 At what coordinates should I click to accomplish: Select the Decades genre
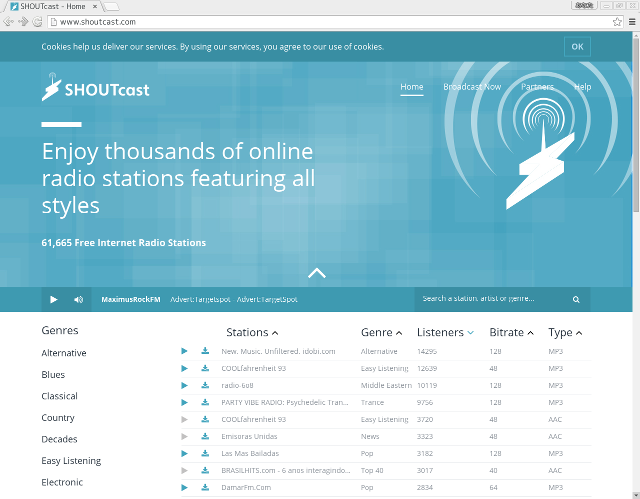tap(59, 439)
